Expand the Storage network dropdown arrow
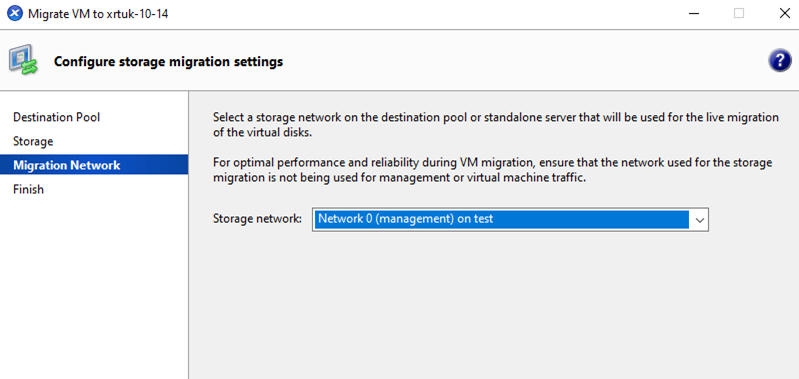 tap(700, 220)
